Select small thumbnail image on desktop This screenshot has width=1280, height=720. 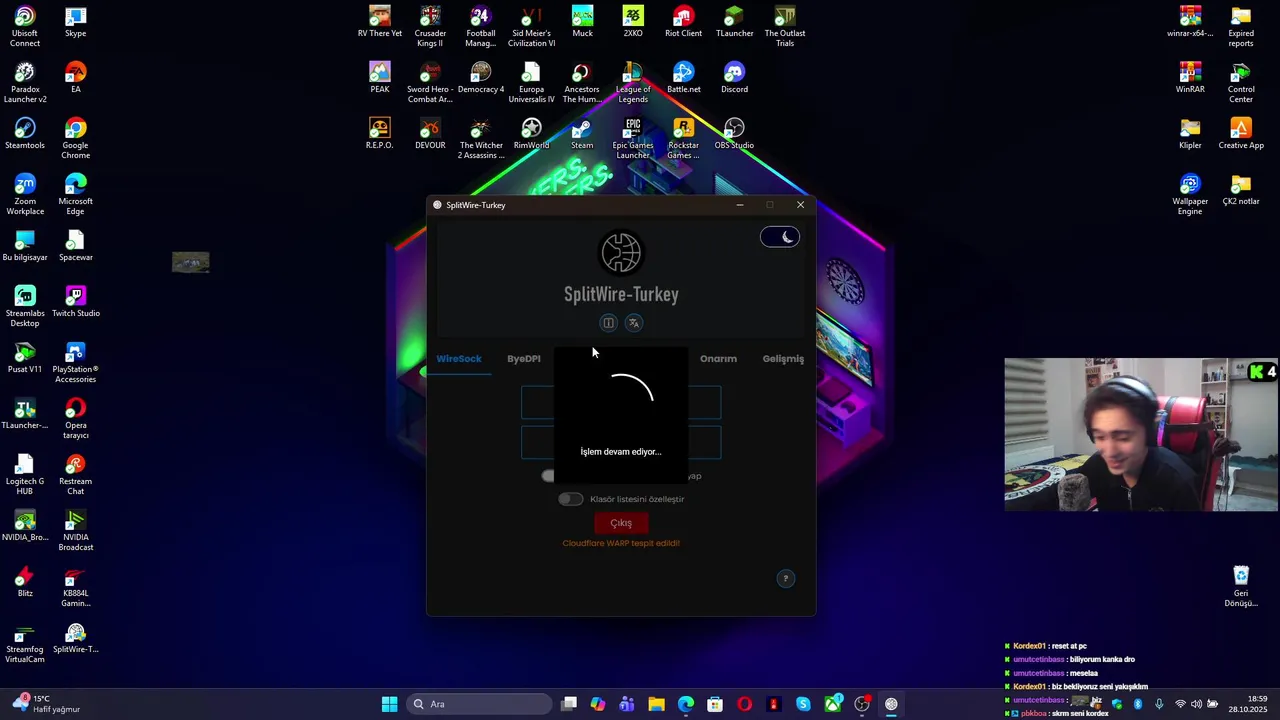pyautogui.click(x=190, y=262)
